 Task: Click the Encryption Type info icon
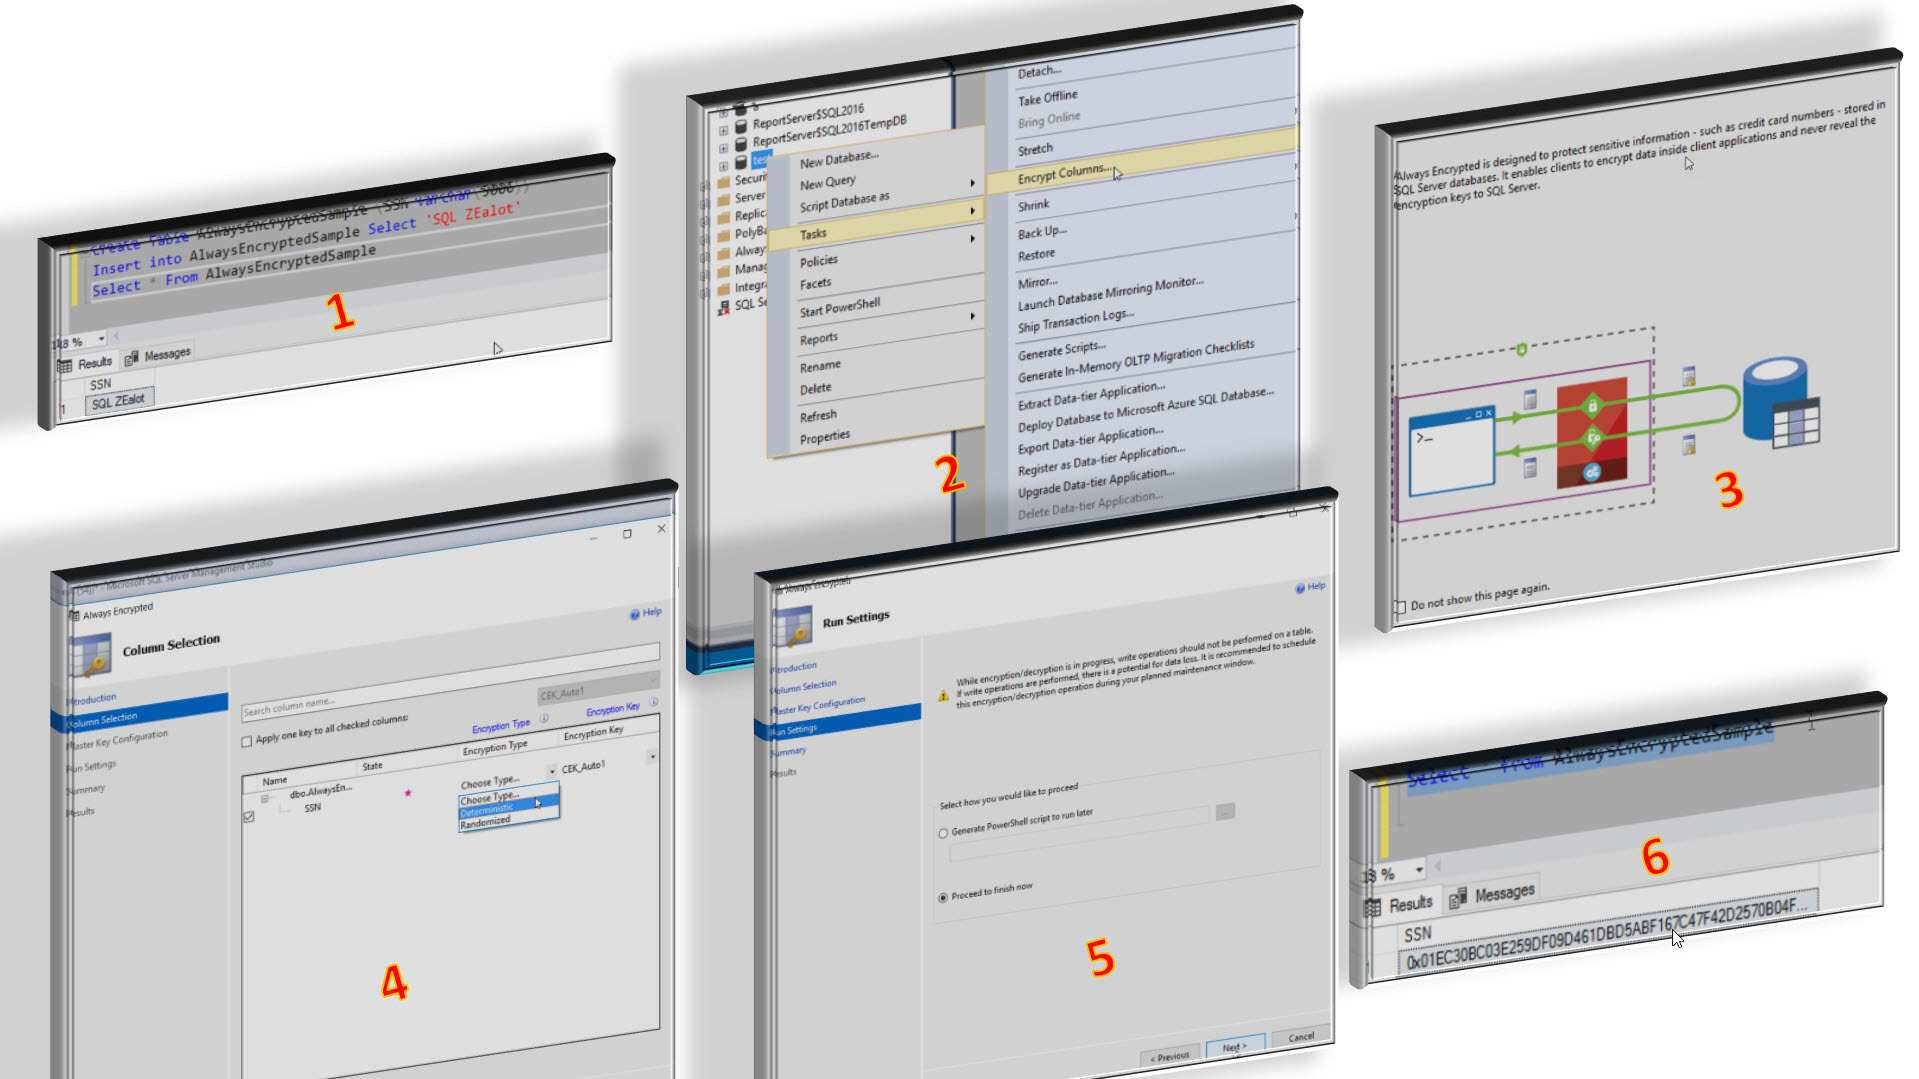[544, 718]
